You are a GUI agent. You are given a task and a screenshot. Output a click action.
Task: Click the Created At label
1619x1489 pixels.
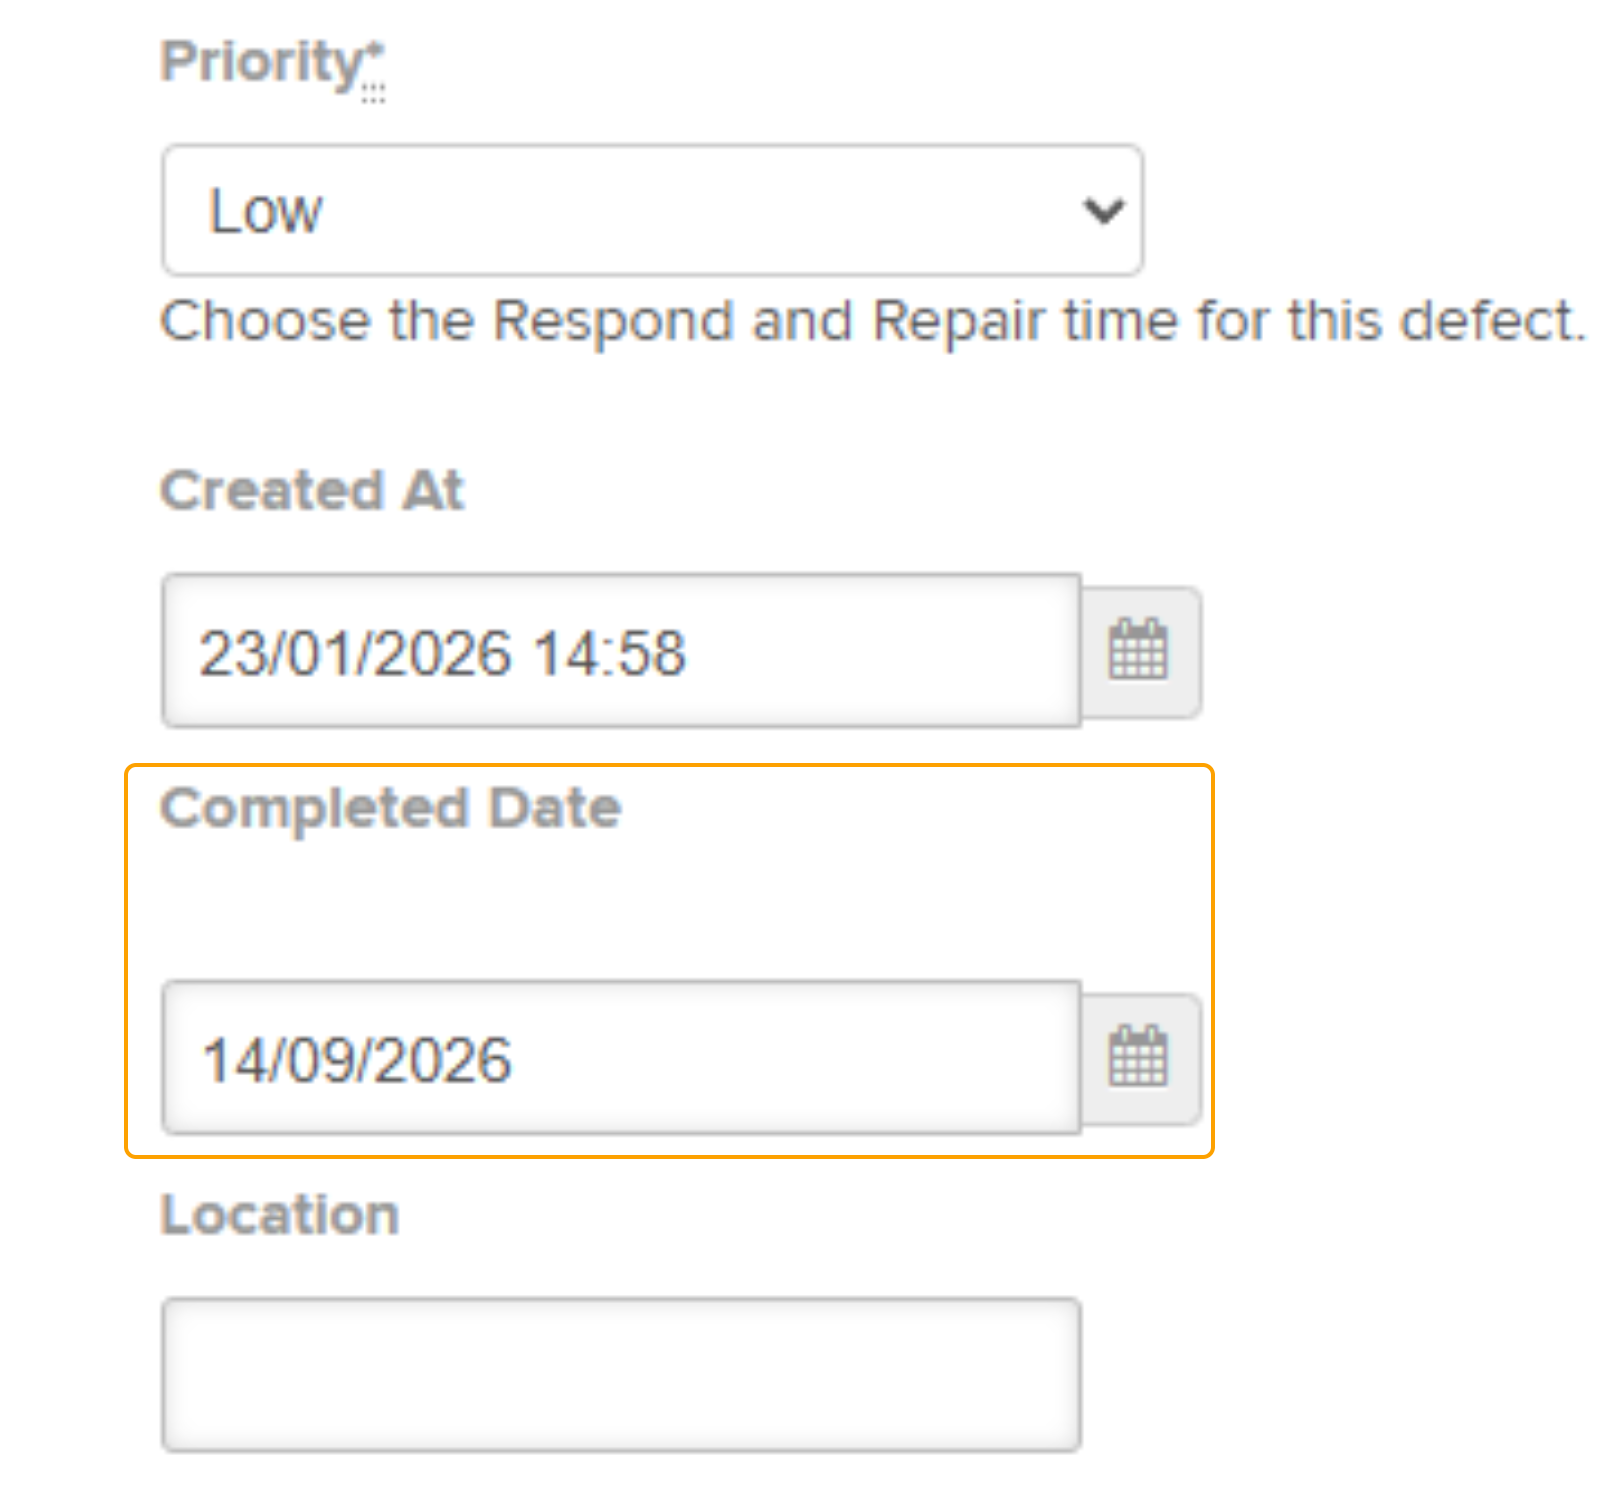click(x=312, y=490)
